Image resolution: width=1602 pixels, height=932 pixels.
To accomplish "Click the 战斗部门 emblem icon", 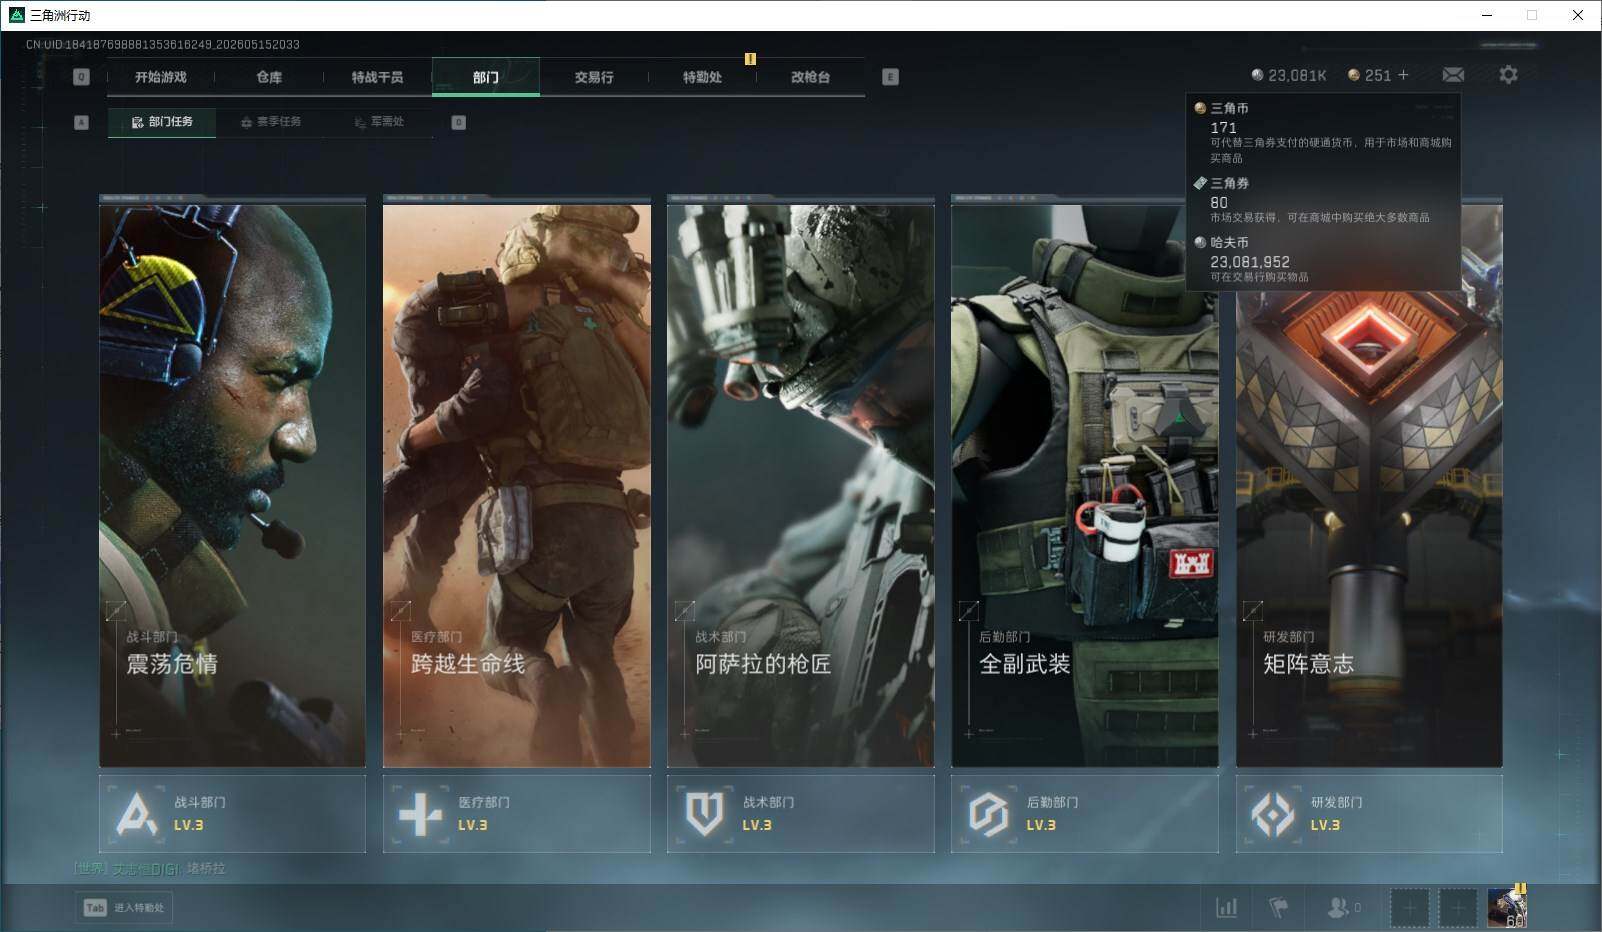I will point(137,814).
